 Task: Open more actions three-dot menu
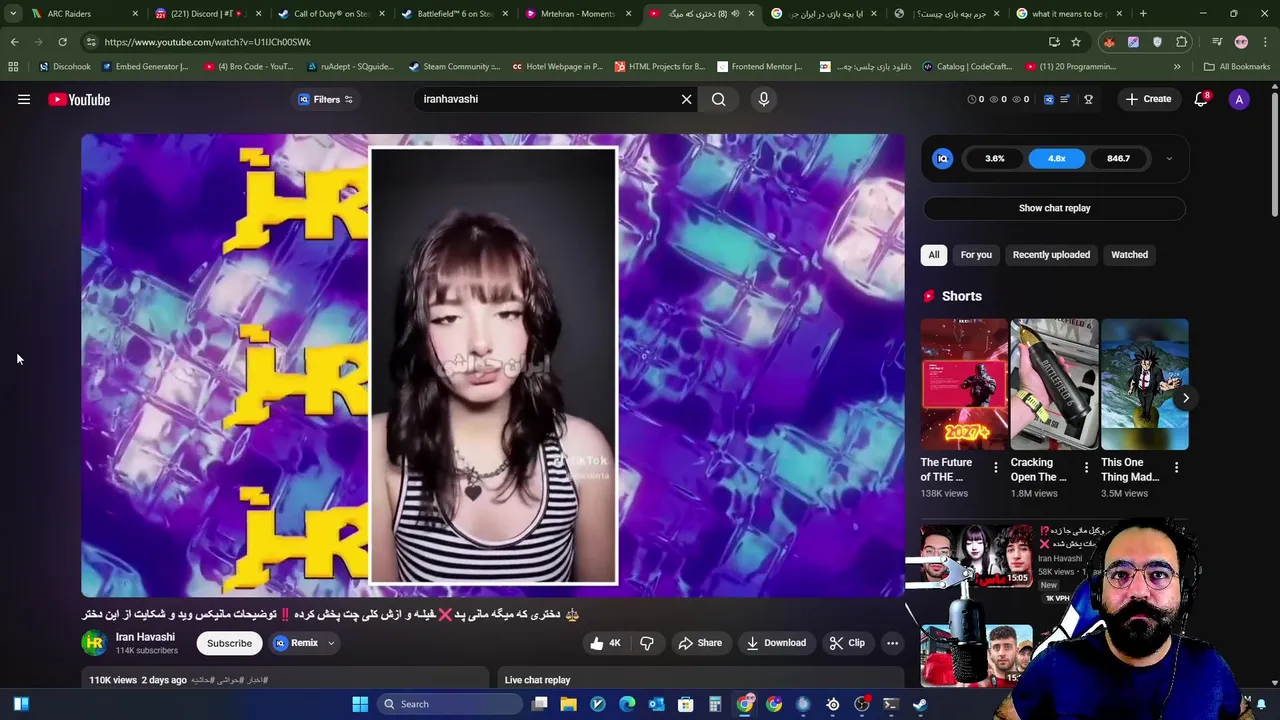pyautogui.click(x=892, y=643)
